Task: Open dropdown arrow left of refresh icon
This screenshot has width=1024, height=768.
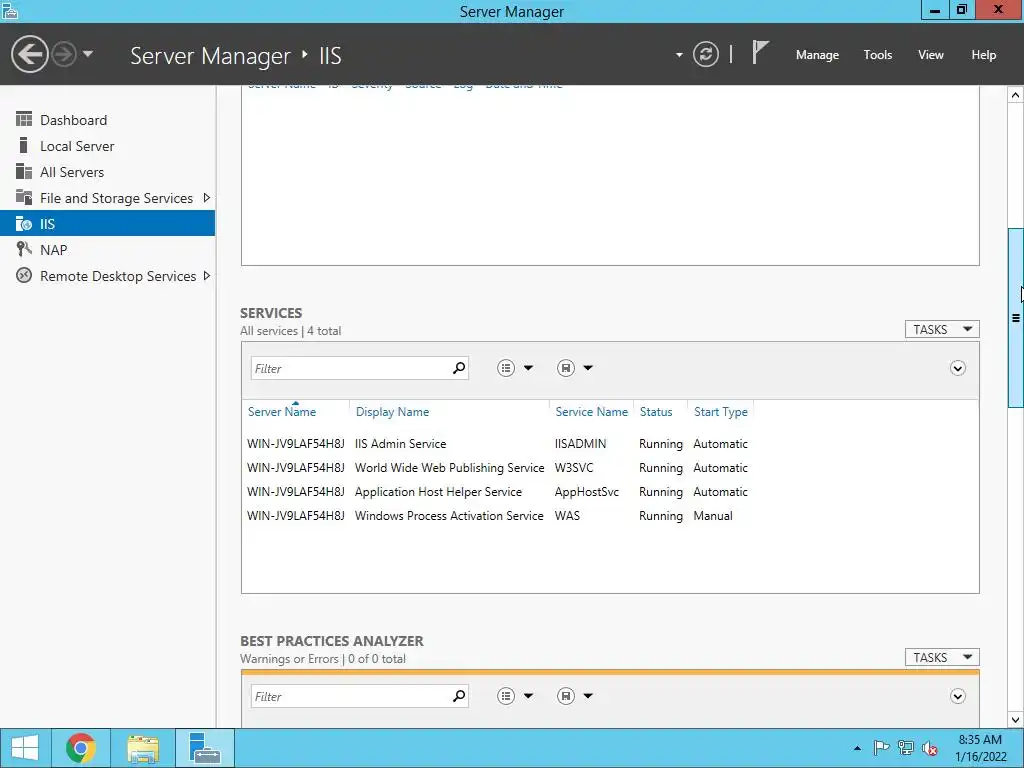Action: (x=679, y=55)
